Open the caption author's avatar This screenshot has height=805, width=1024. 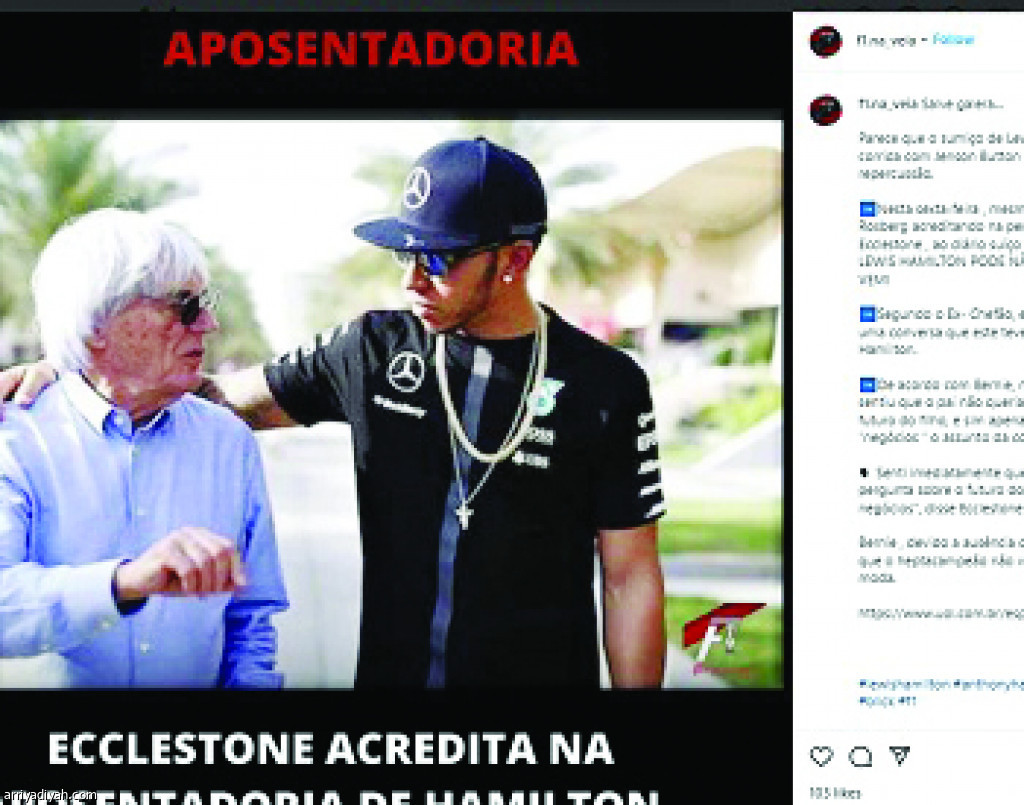[x=825, y=110]
